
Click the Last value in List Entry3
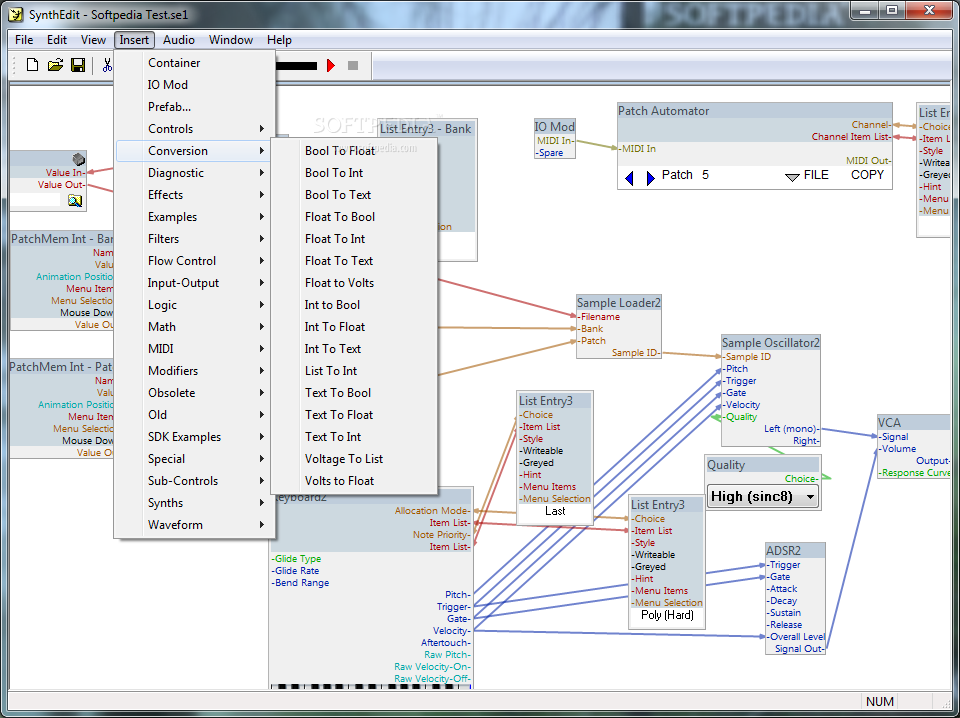(555, 511)
